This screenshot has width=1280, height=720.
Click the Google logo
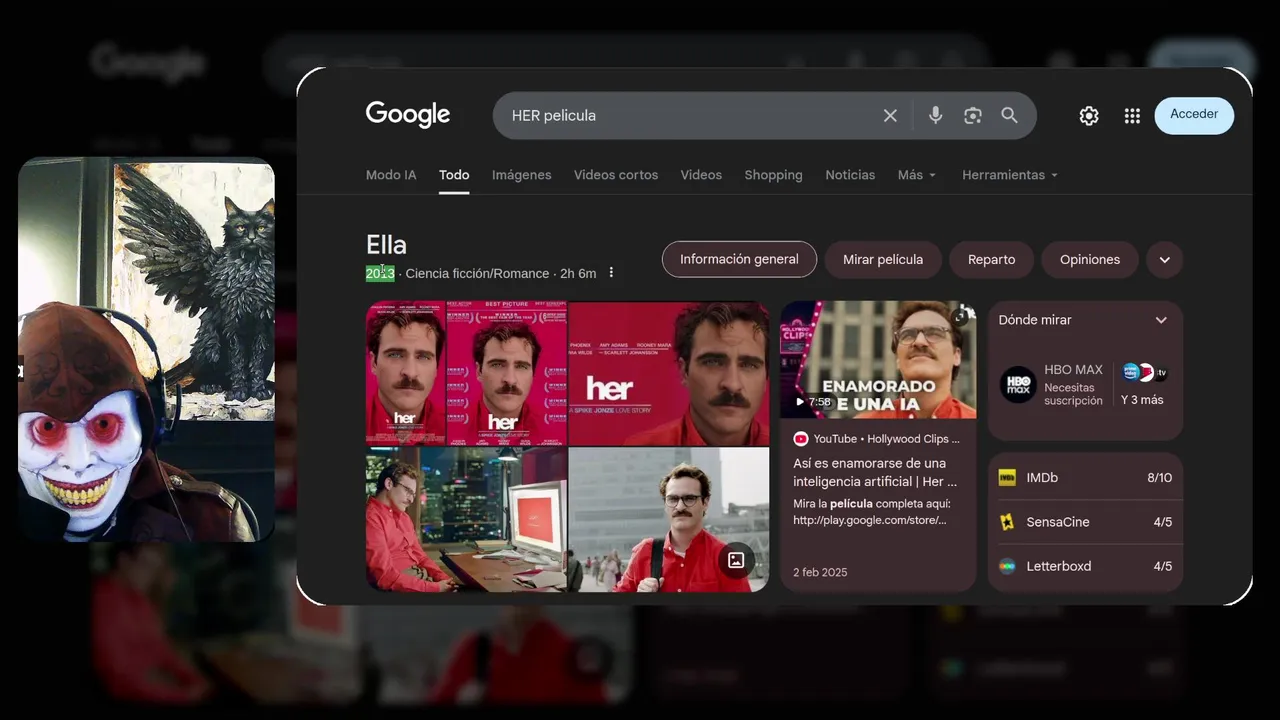pos(408,115)
